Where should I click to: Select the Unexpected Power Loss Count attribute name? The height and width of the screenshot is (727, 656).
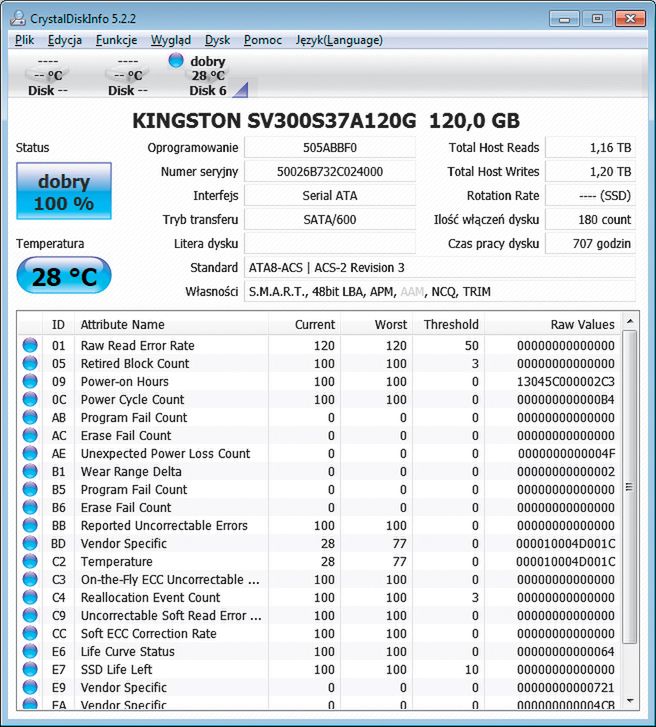(165, 453)
